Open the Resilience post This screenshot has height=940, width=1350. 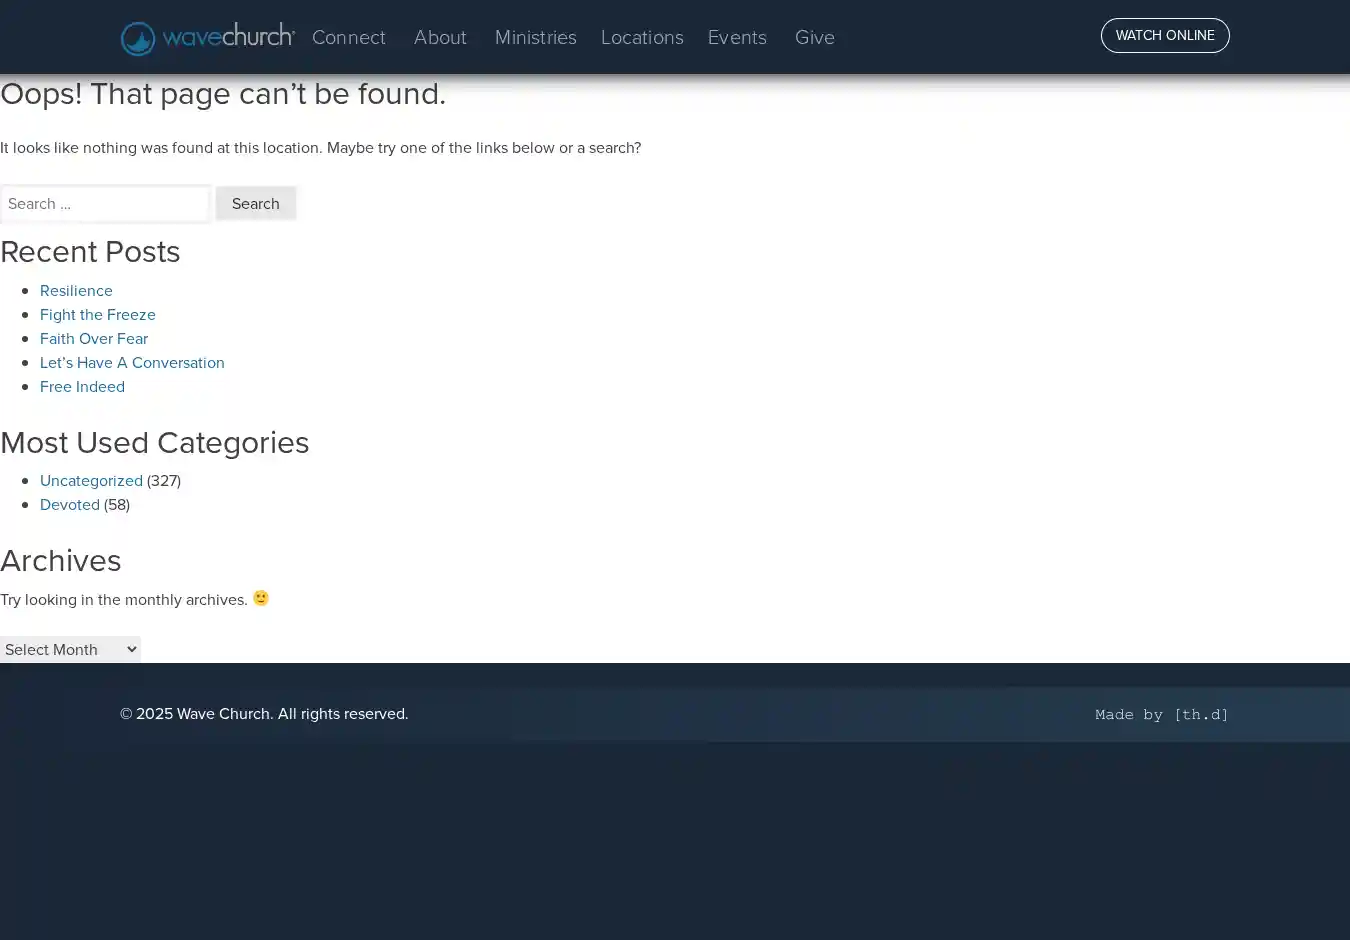click(76, 291)
